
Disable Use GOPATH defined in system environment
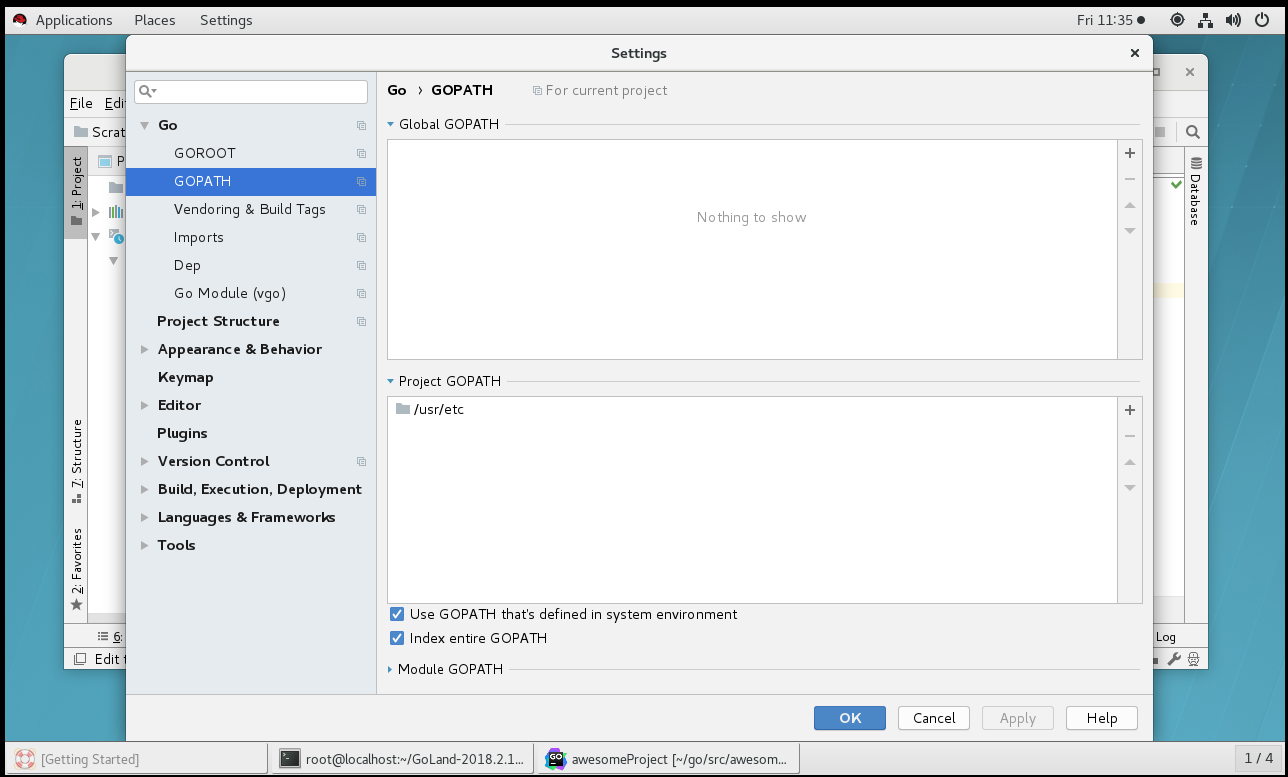[397, 614]
